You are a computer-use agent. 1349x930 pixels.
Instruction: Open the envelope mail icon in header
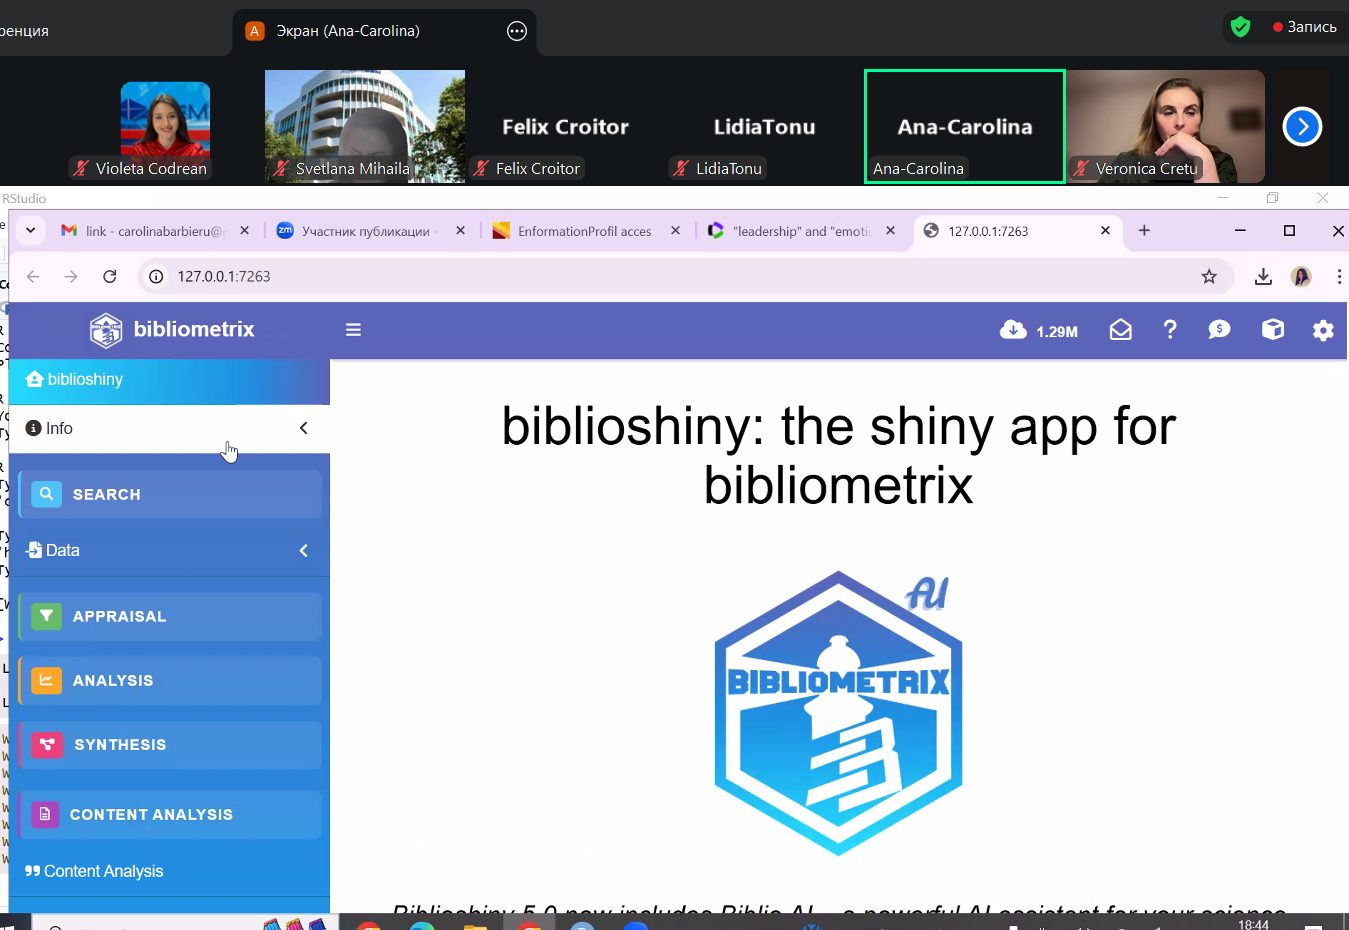pos(1120,330)
